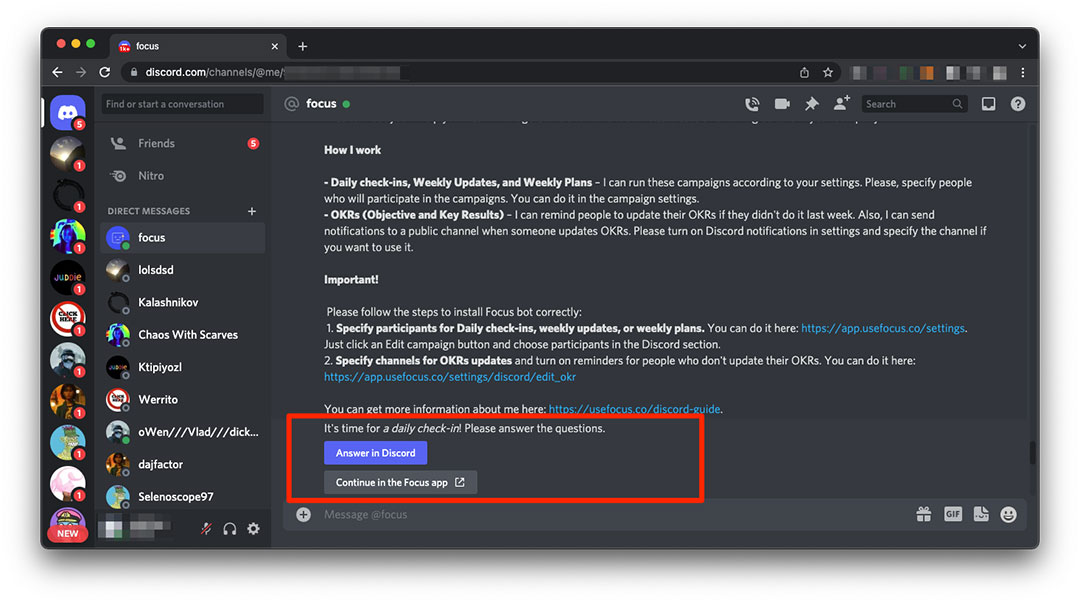
Task: Open focus direct message
Action: 183,237
